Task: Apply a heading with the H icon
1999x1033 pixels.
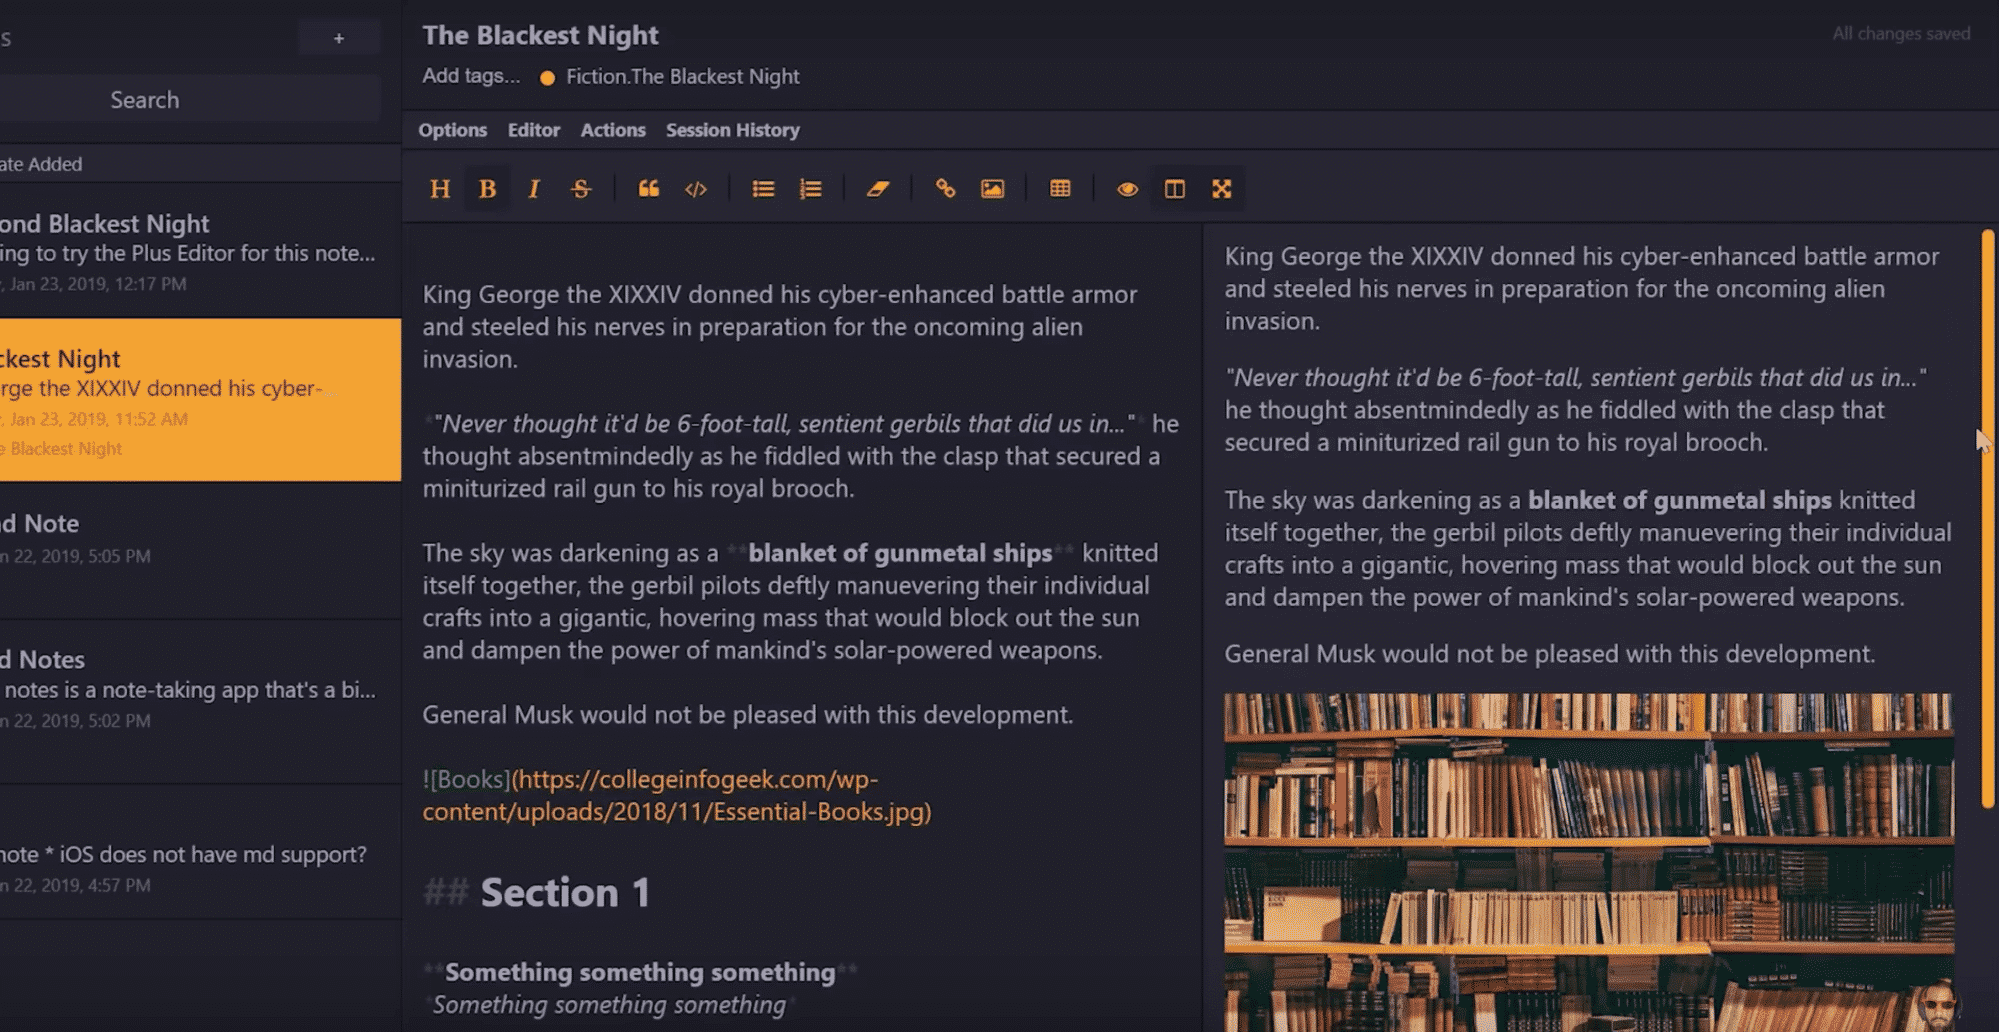Action: point(439,188)
